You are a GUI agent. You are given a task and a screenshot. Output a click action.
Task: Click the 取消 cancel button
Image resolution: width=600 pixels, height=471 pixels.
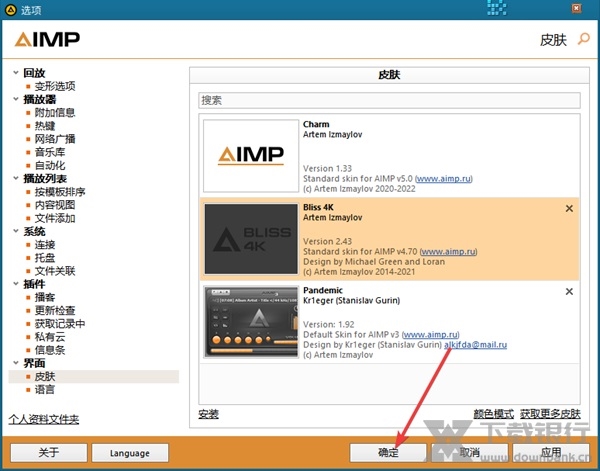470,453
